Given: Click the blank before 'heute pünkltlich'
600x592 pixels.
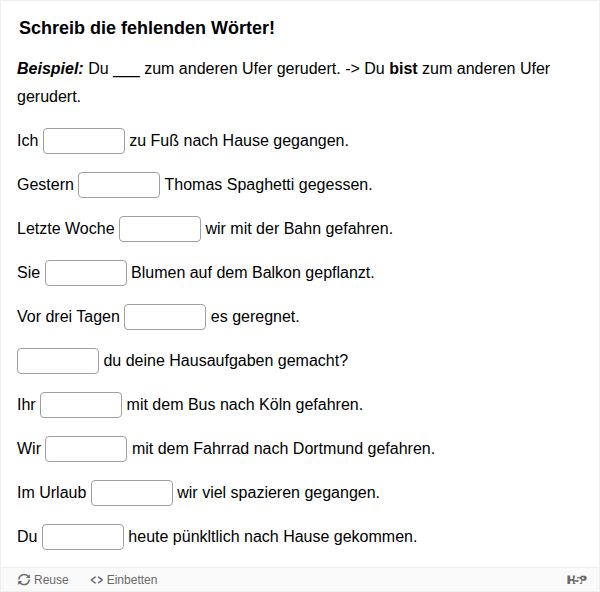Looking at the screenshot, I should click(x=83, y=537).
